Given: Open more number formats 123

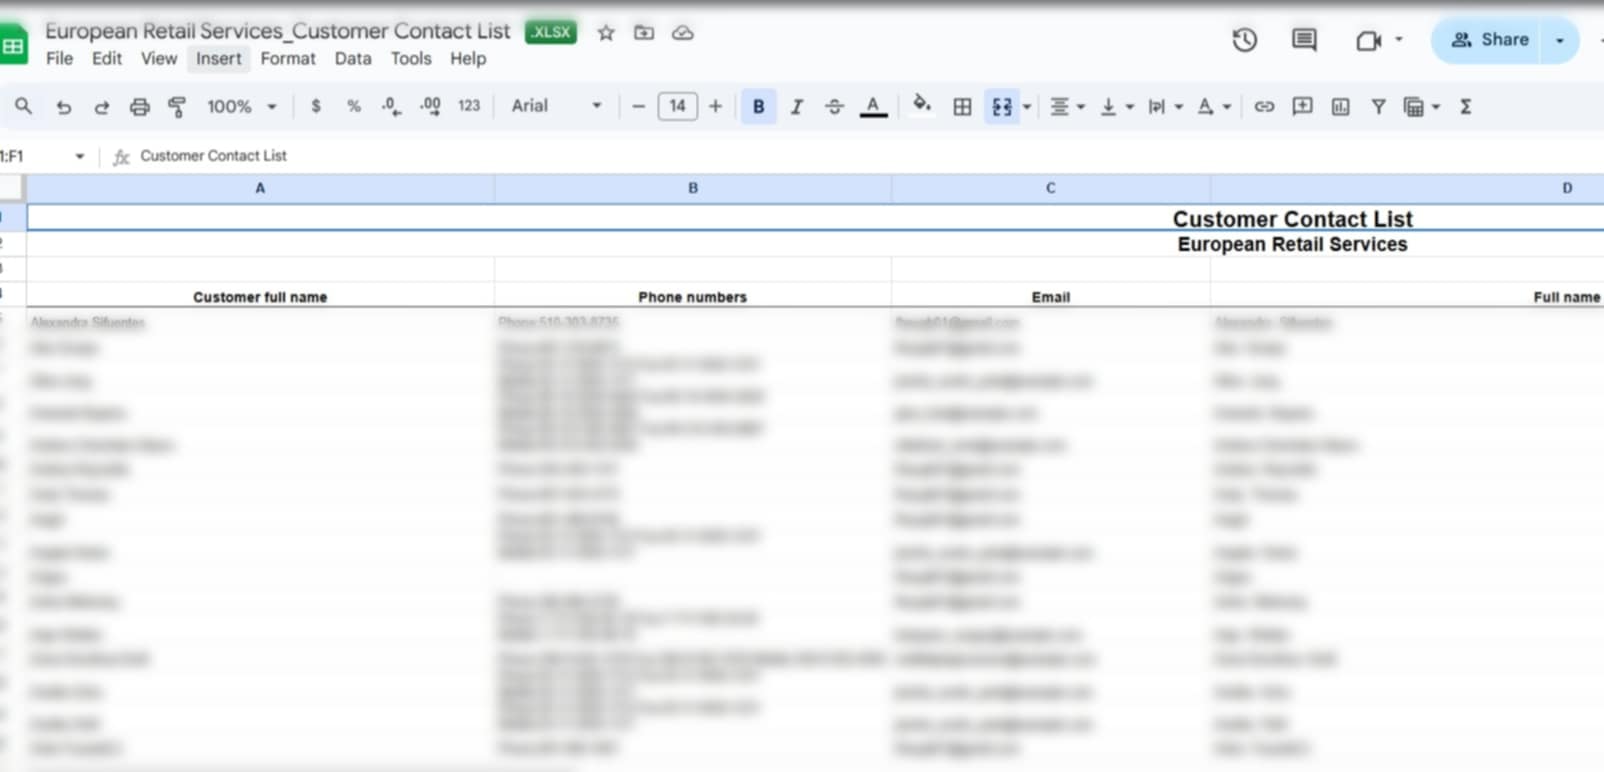Looking at the screenshot, I should click(469, 106).
